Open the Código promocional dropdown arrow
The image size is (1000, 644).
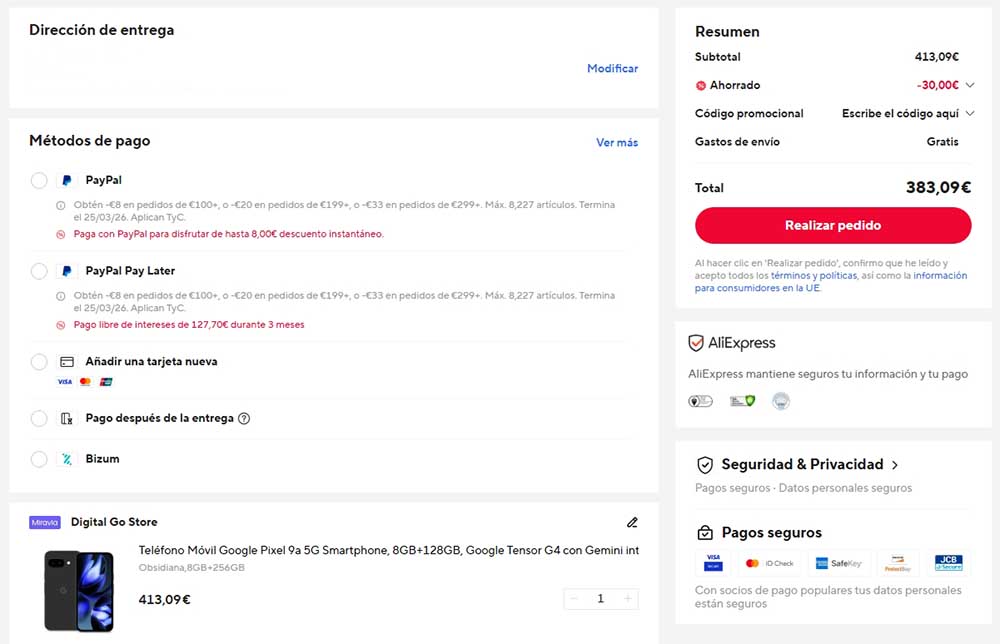click(970, 113)
